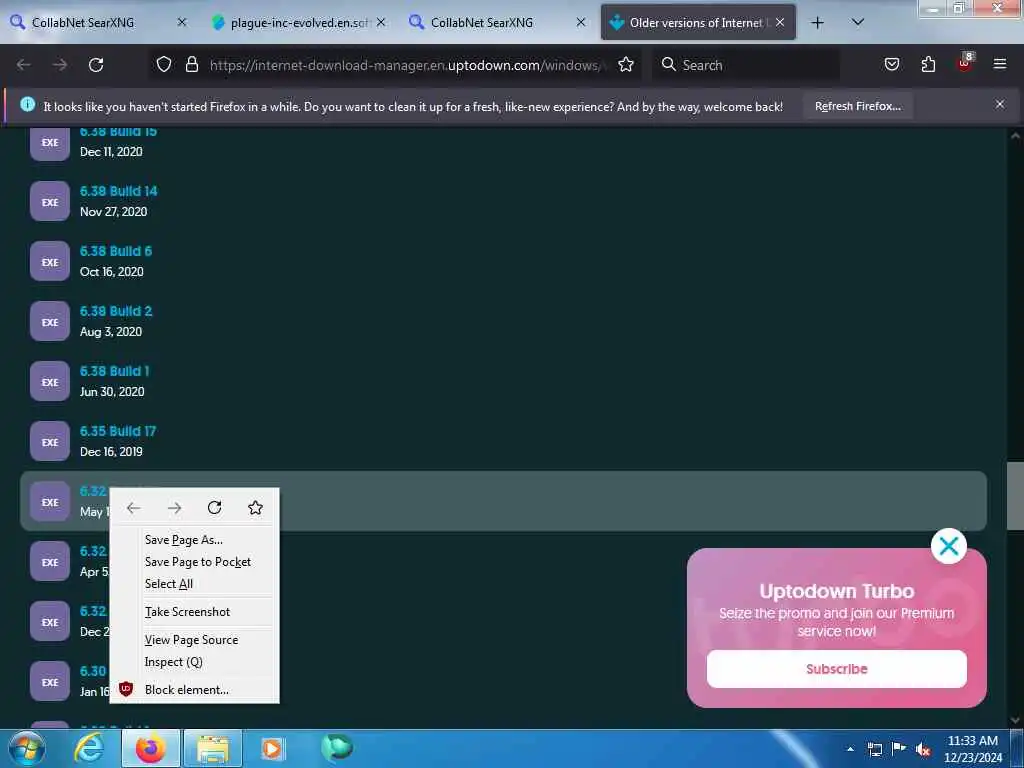Open the Firefox hamburger application menu
Viewport: 1024px width, 768px height.
999,64
